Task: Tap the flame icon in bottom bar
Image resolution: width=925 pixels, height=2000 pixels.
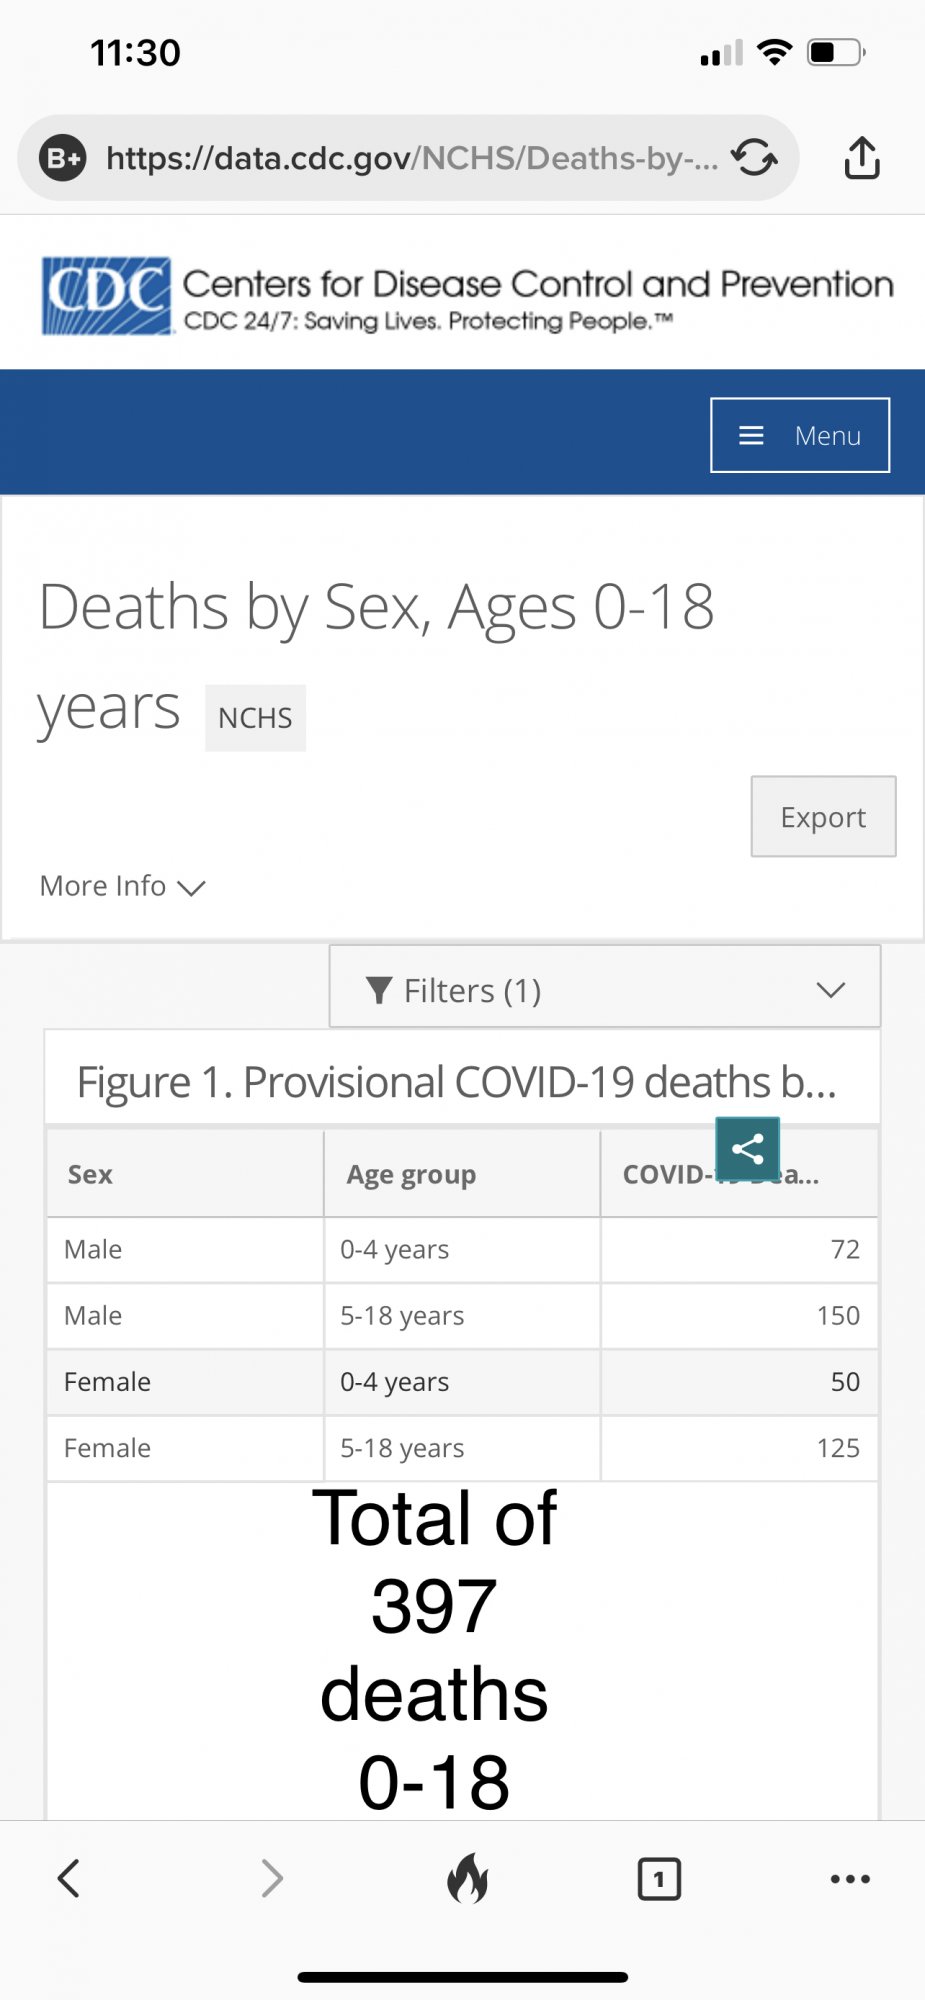Action: tap(467, 1878)
